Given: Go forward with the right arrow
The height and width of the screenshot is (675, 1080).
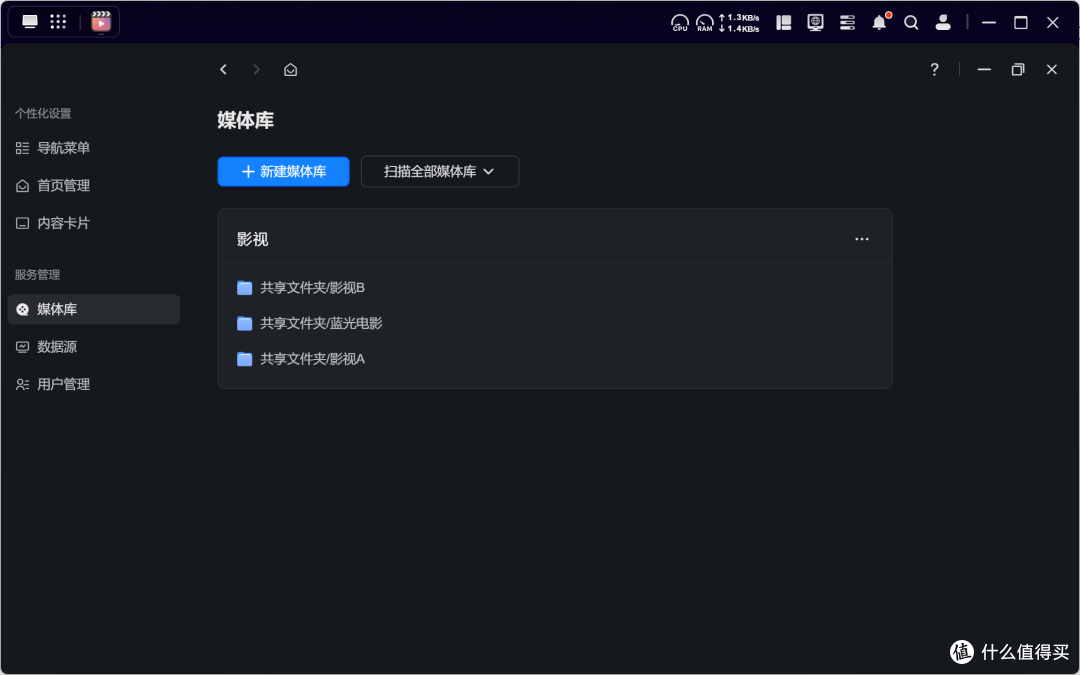Looking at the screenshot, I should click(x=256, y=70).
